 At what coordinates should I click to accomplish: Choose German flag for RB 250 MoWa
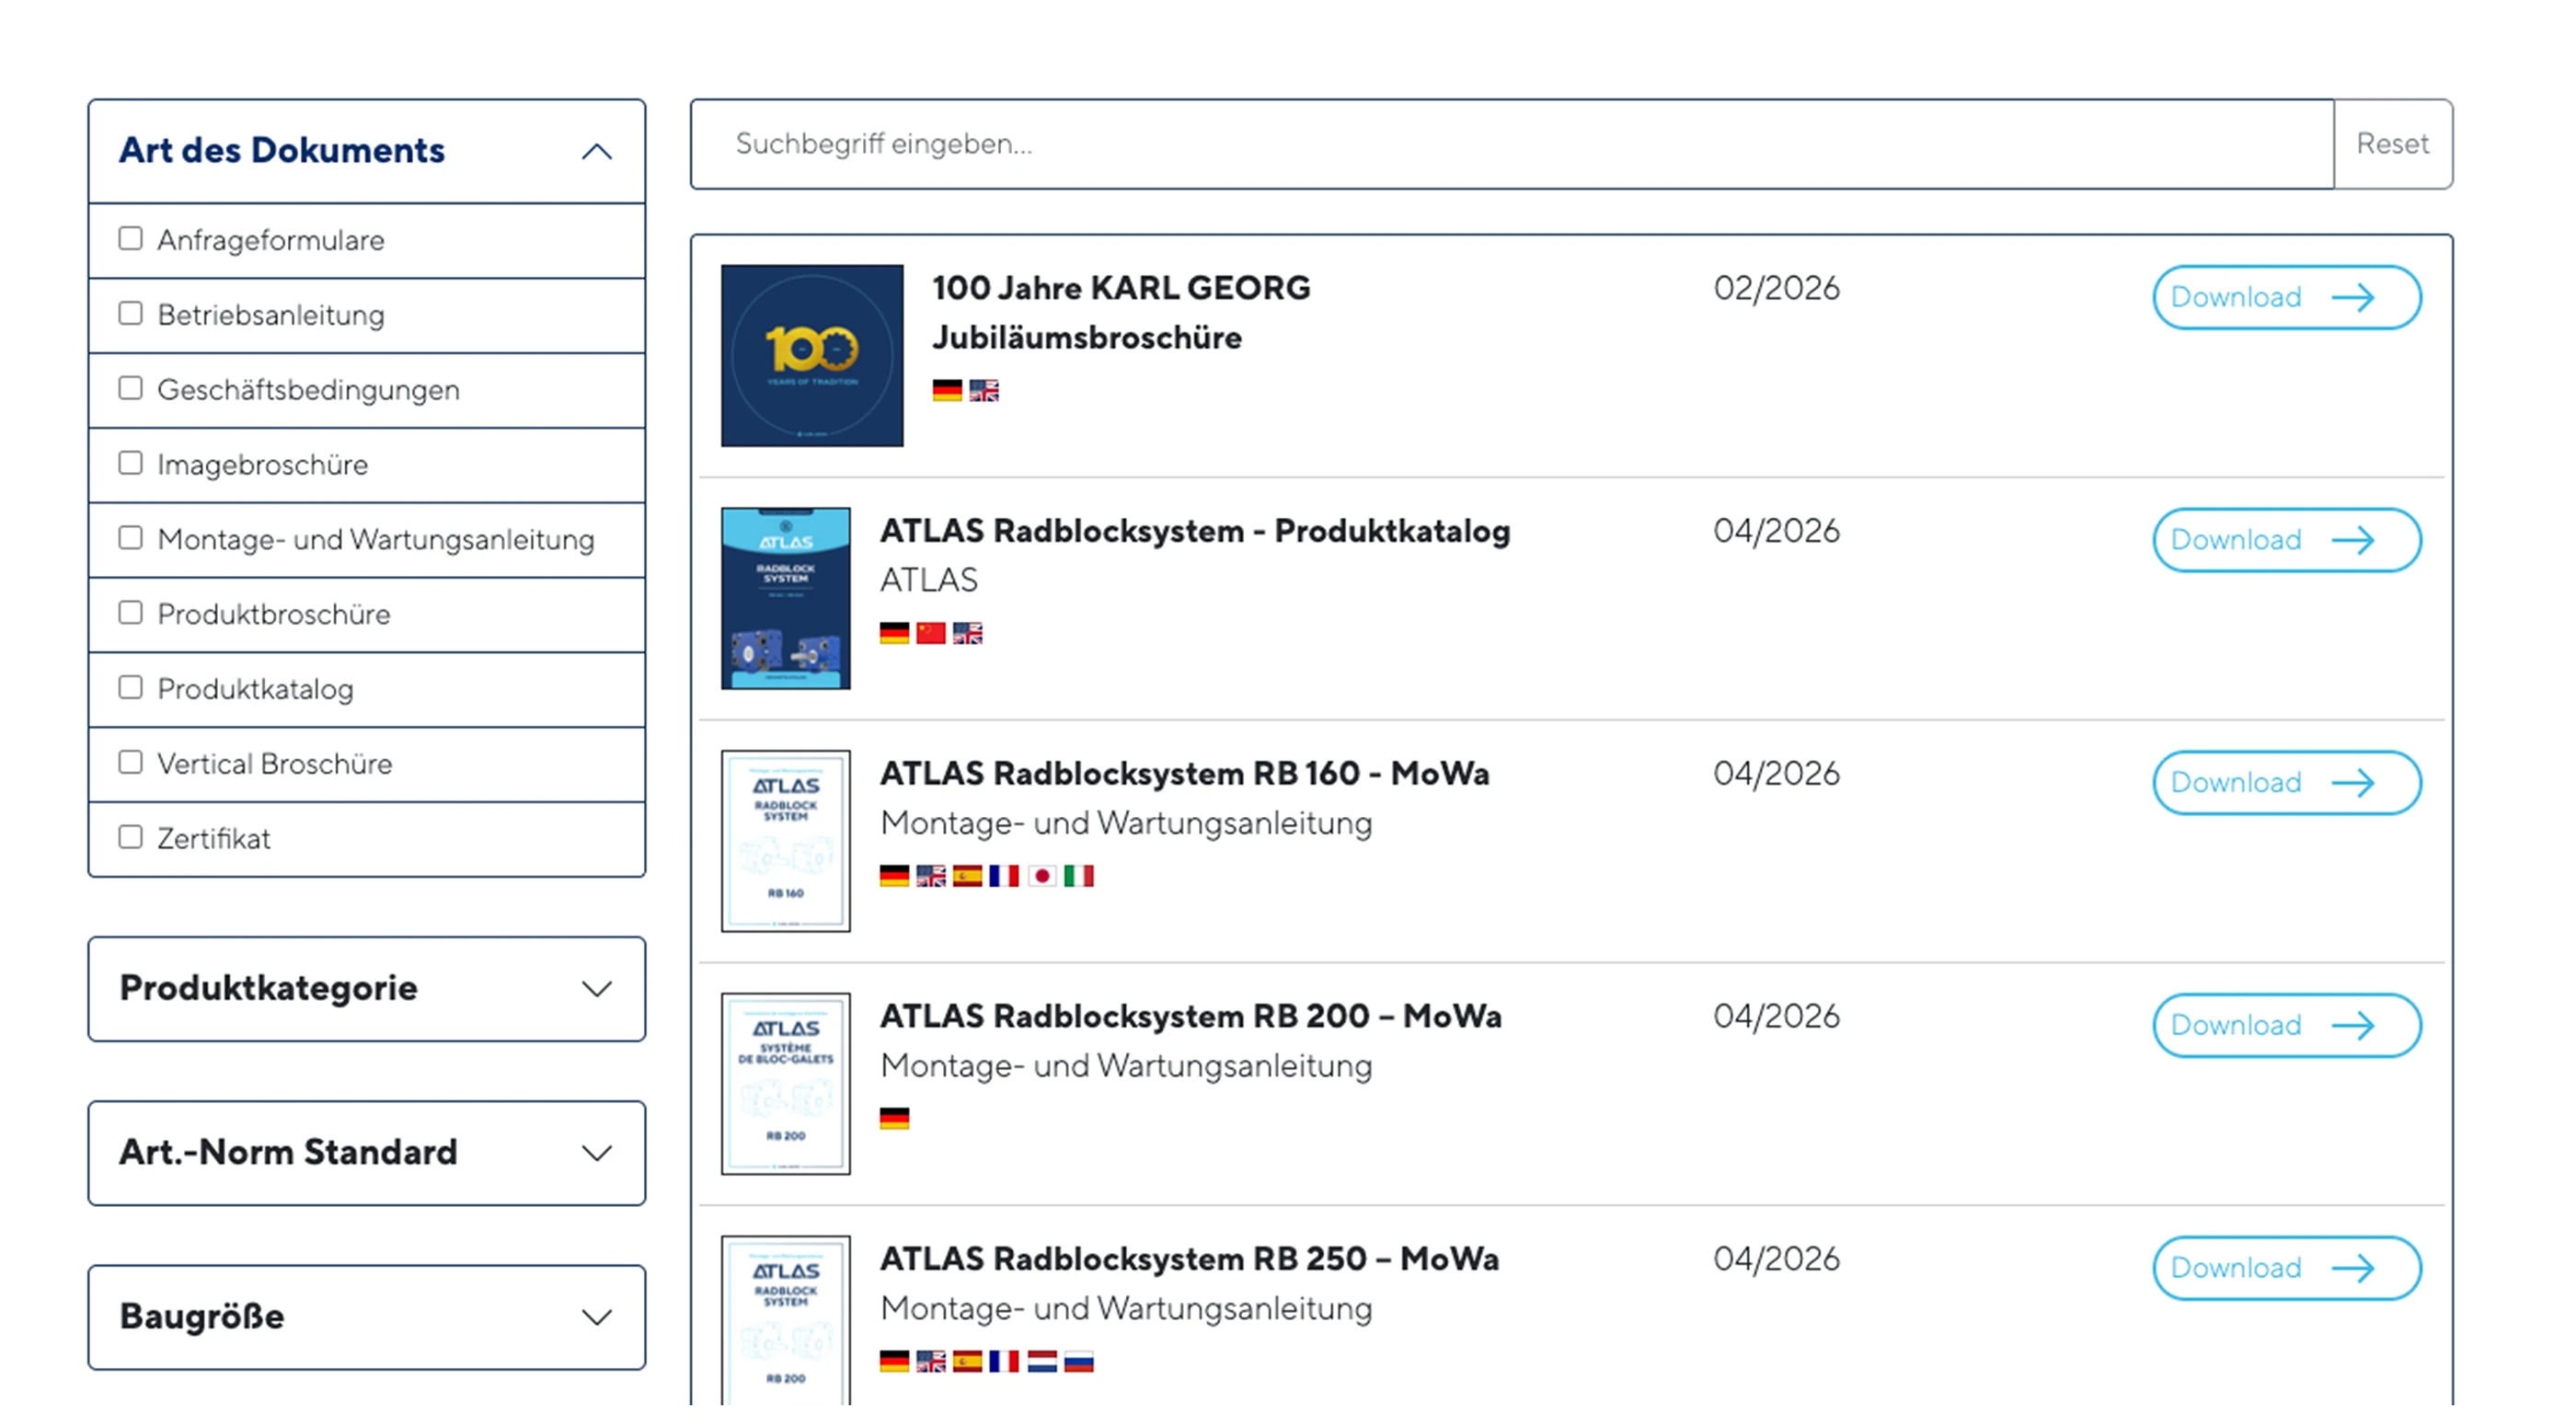894,1361
